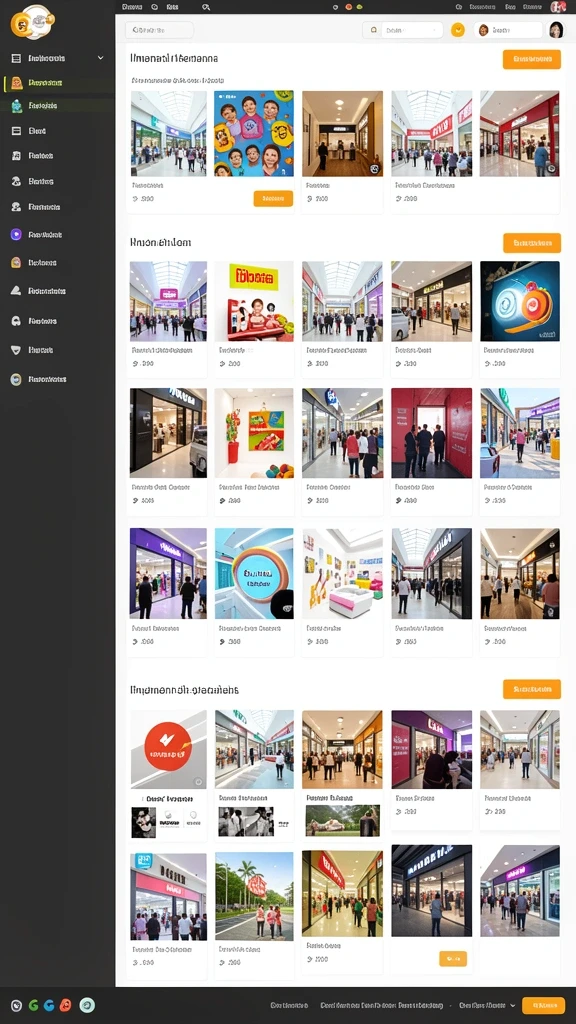Click the small orange button under the cartoon faces card
Viewport: 576px width, 1024px height.
273,199
